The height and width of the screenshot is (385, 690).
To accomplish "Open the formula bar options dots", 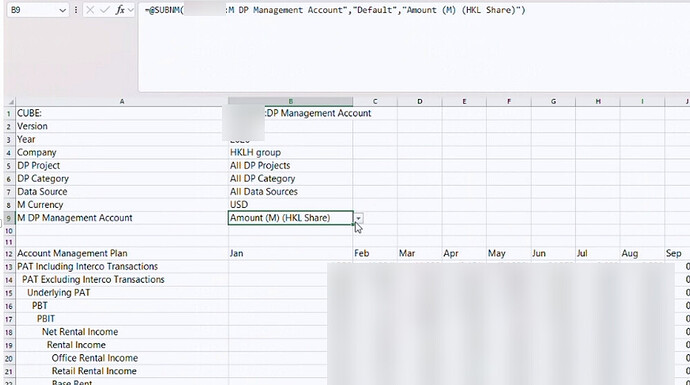I will coord(76,10).
